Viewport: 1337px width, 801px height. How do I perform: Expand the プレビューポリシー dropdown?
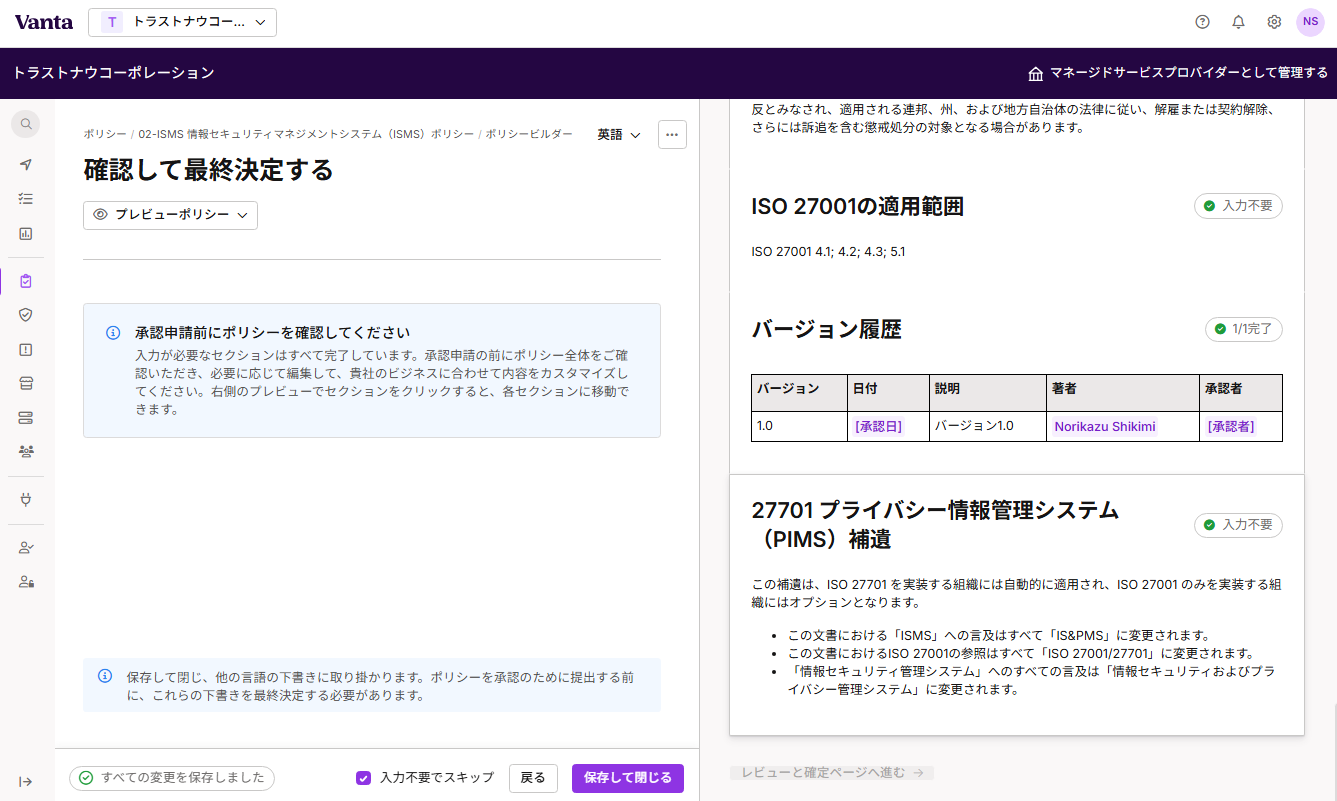tap(170, 215)
